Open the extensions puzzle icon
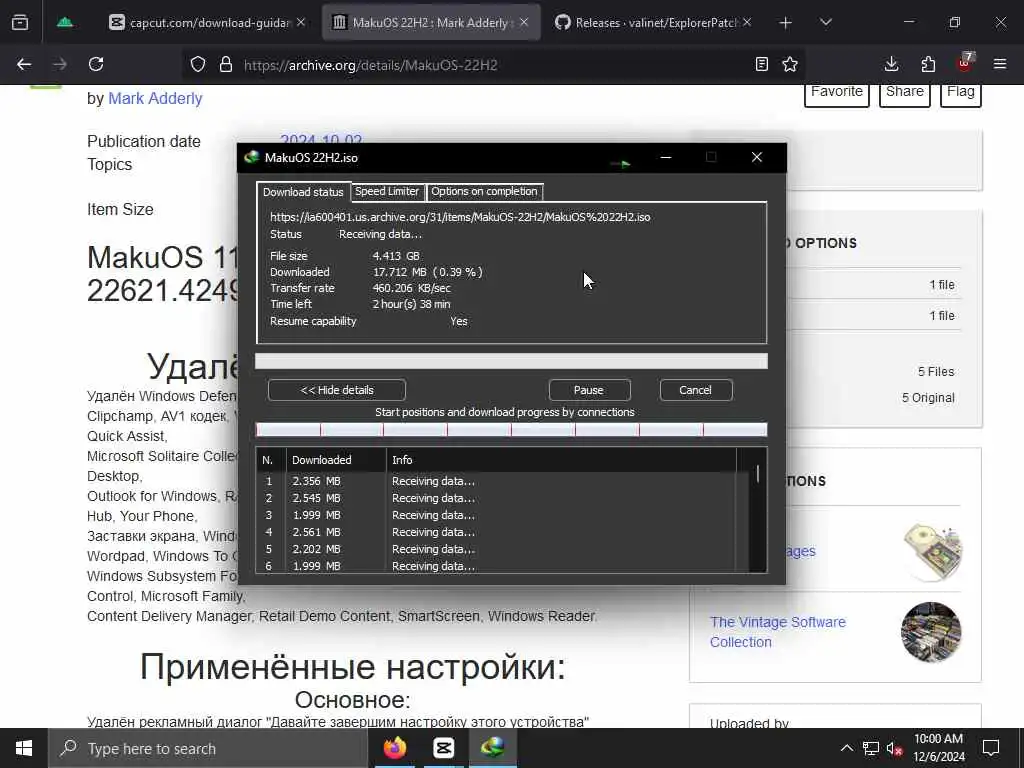Image resolution: width=1024 pixels, height=768 pixels. tap(928, 64)
